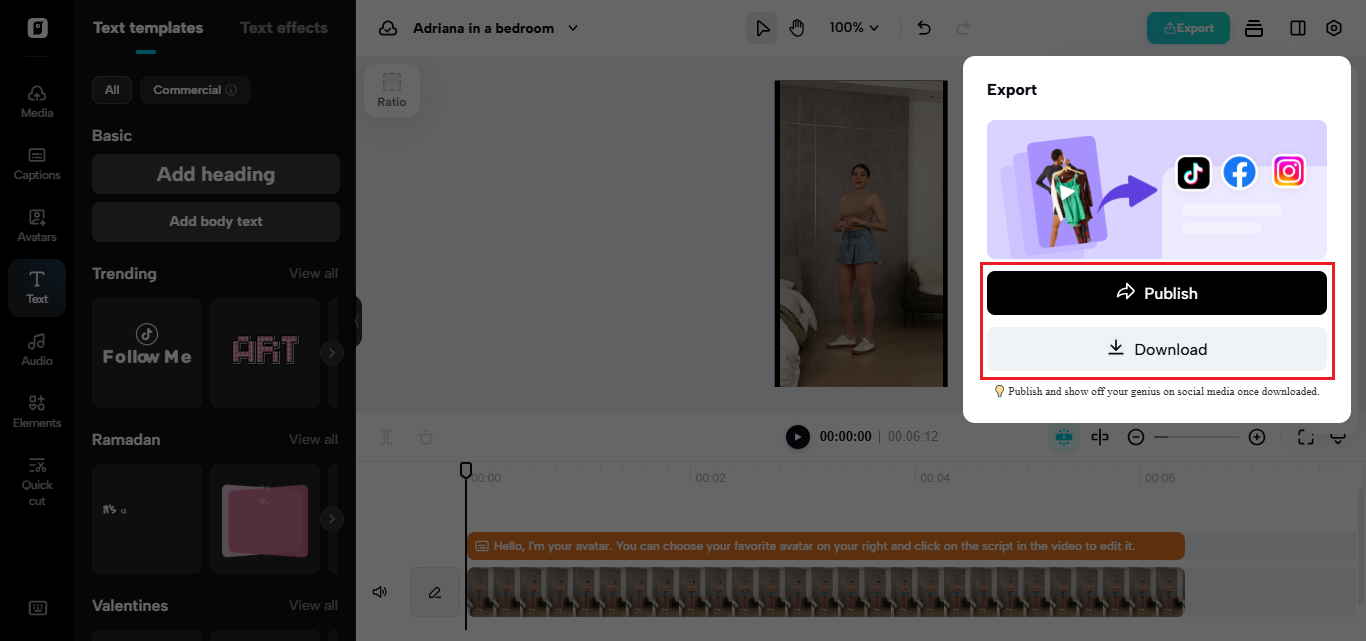Toggle fullscreen preview mode
Screen dimensions: 1366x641
1305,437
